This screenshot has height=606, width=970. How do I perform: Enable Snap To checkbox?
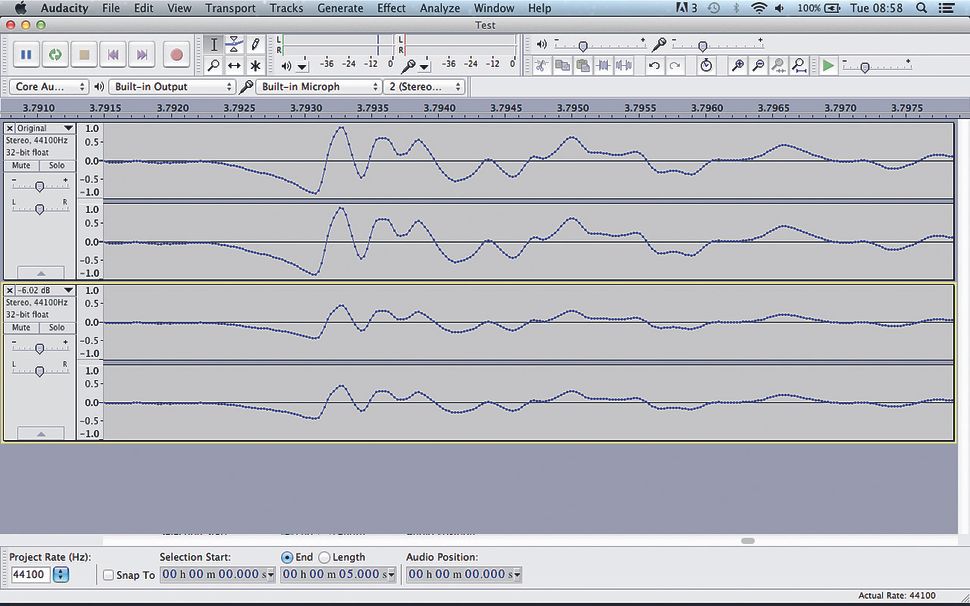(108, 574)
